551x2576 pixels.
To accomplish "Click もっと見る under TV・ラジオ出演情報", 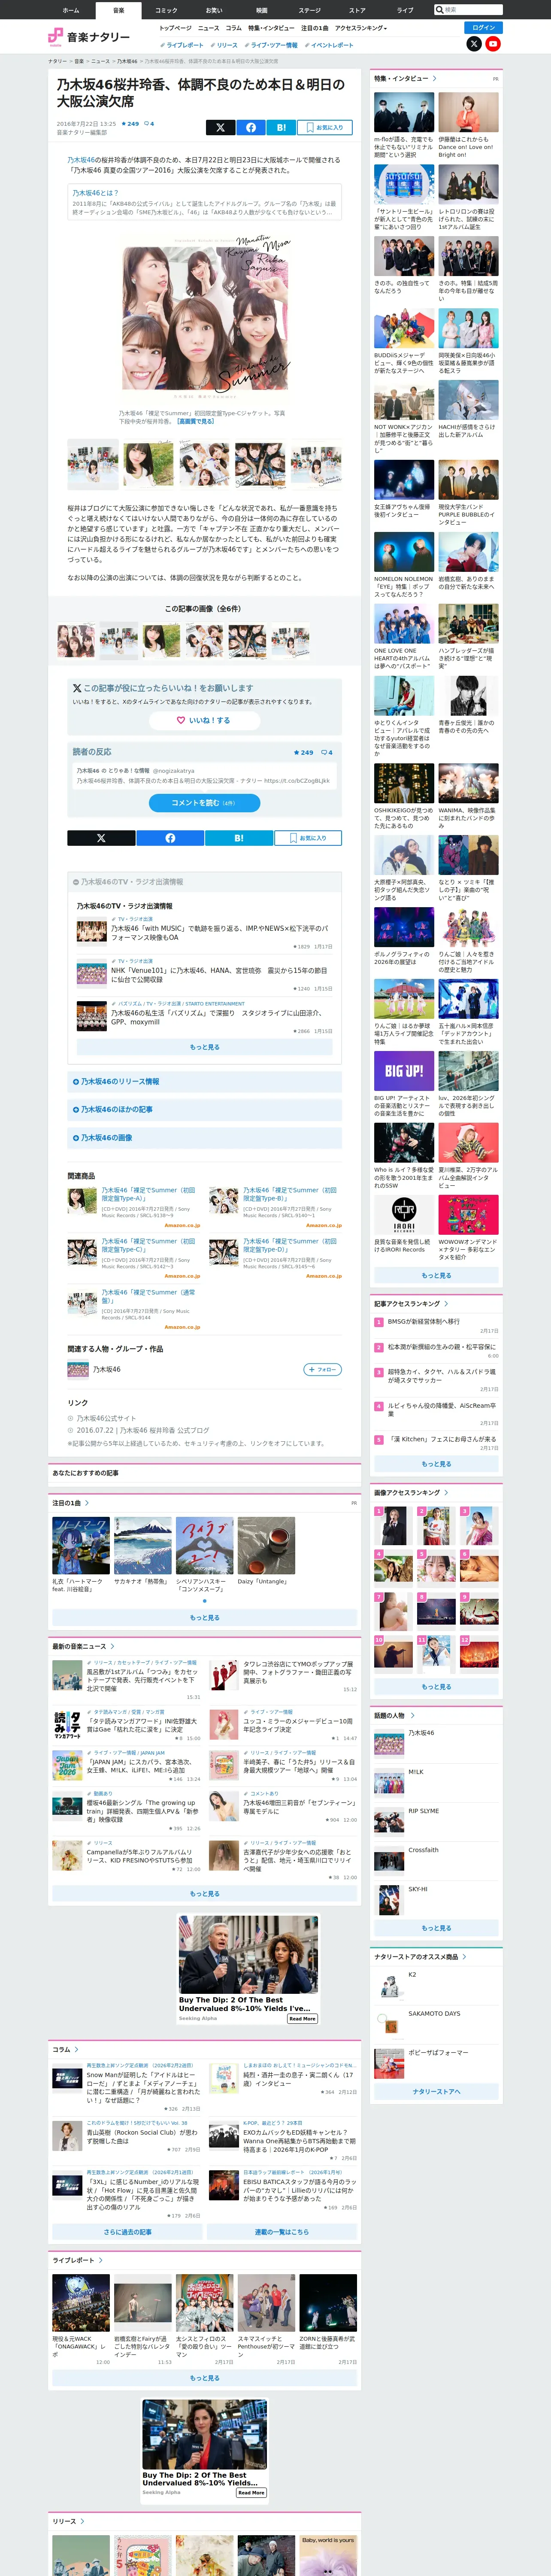I will (204, 1047).
